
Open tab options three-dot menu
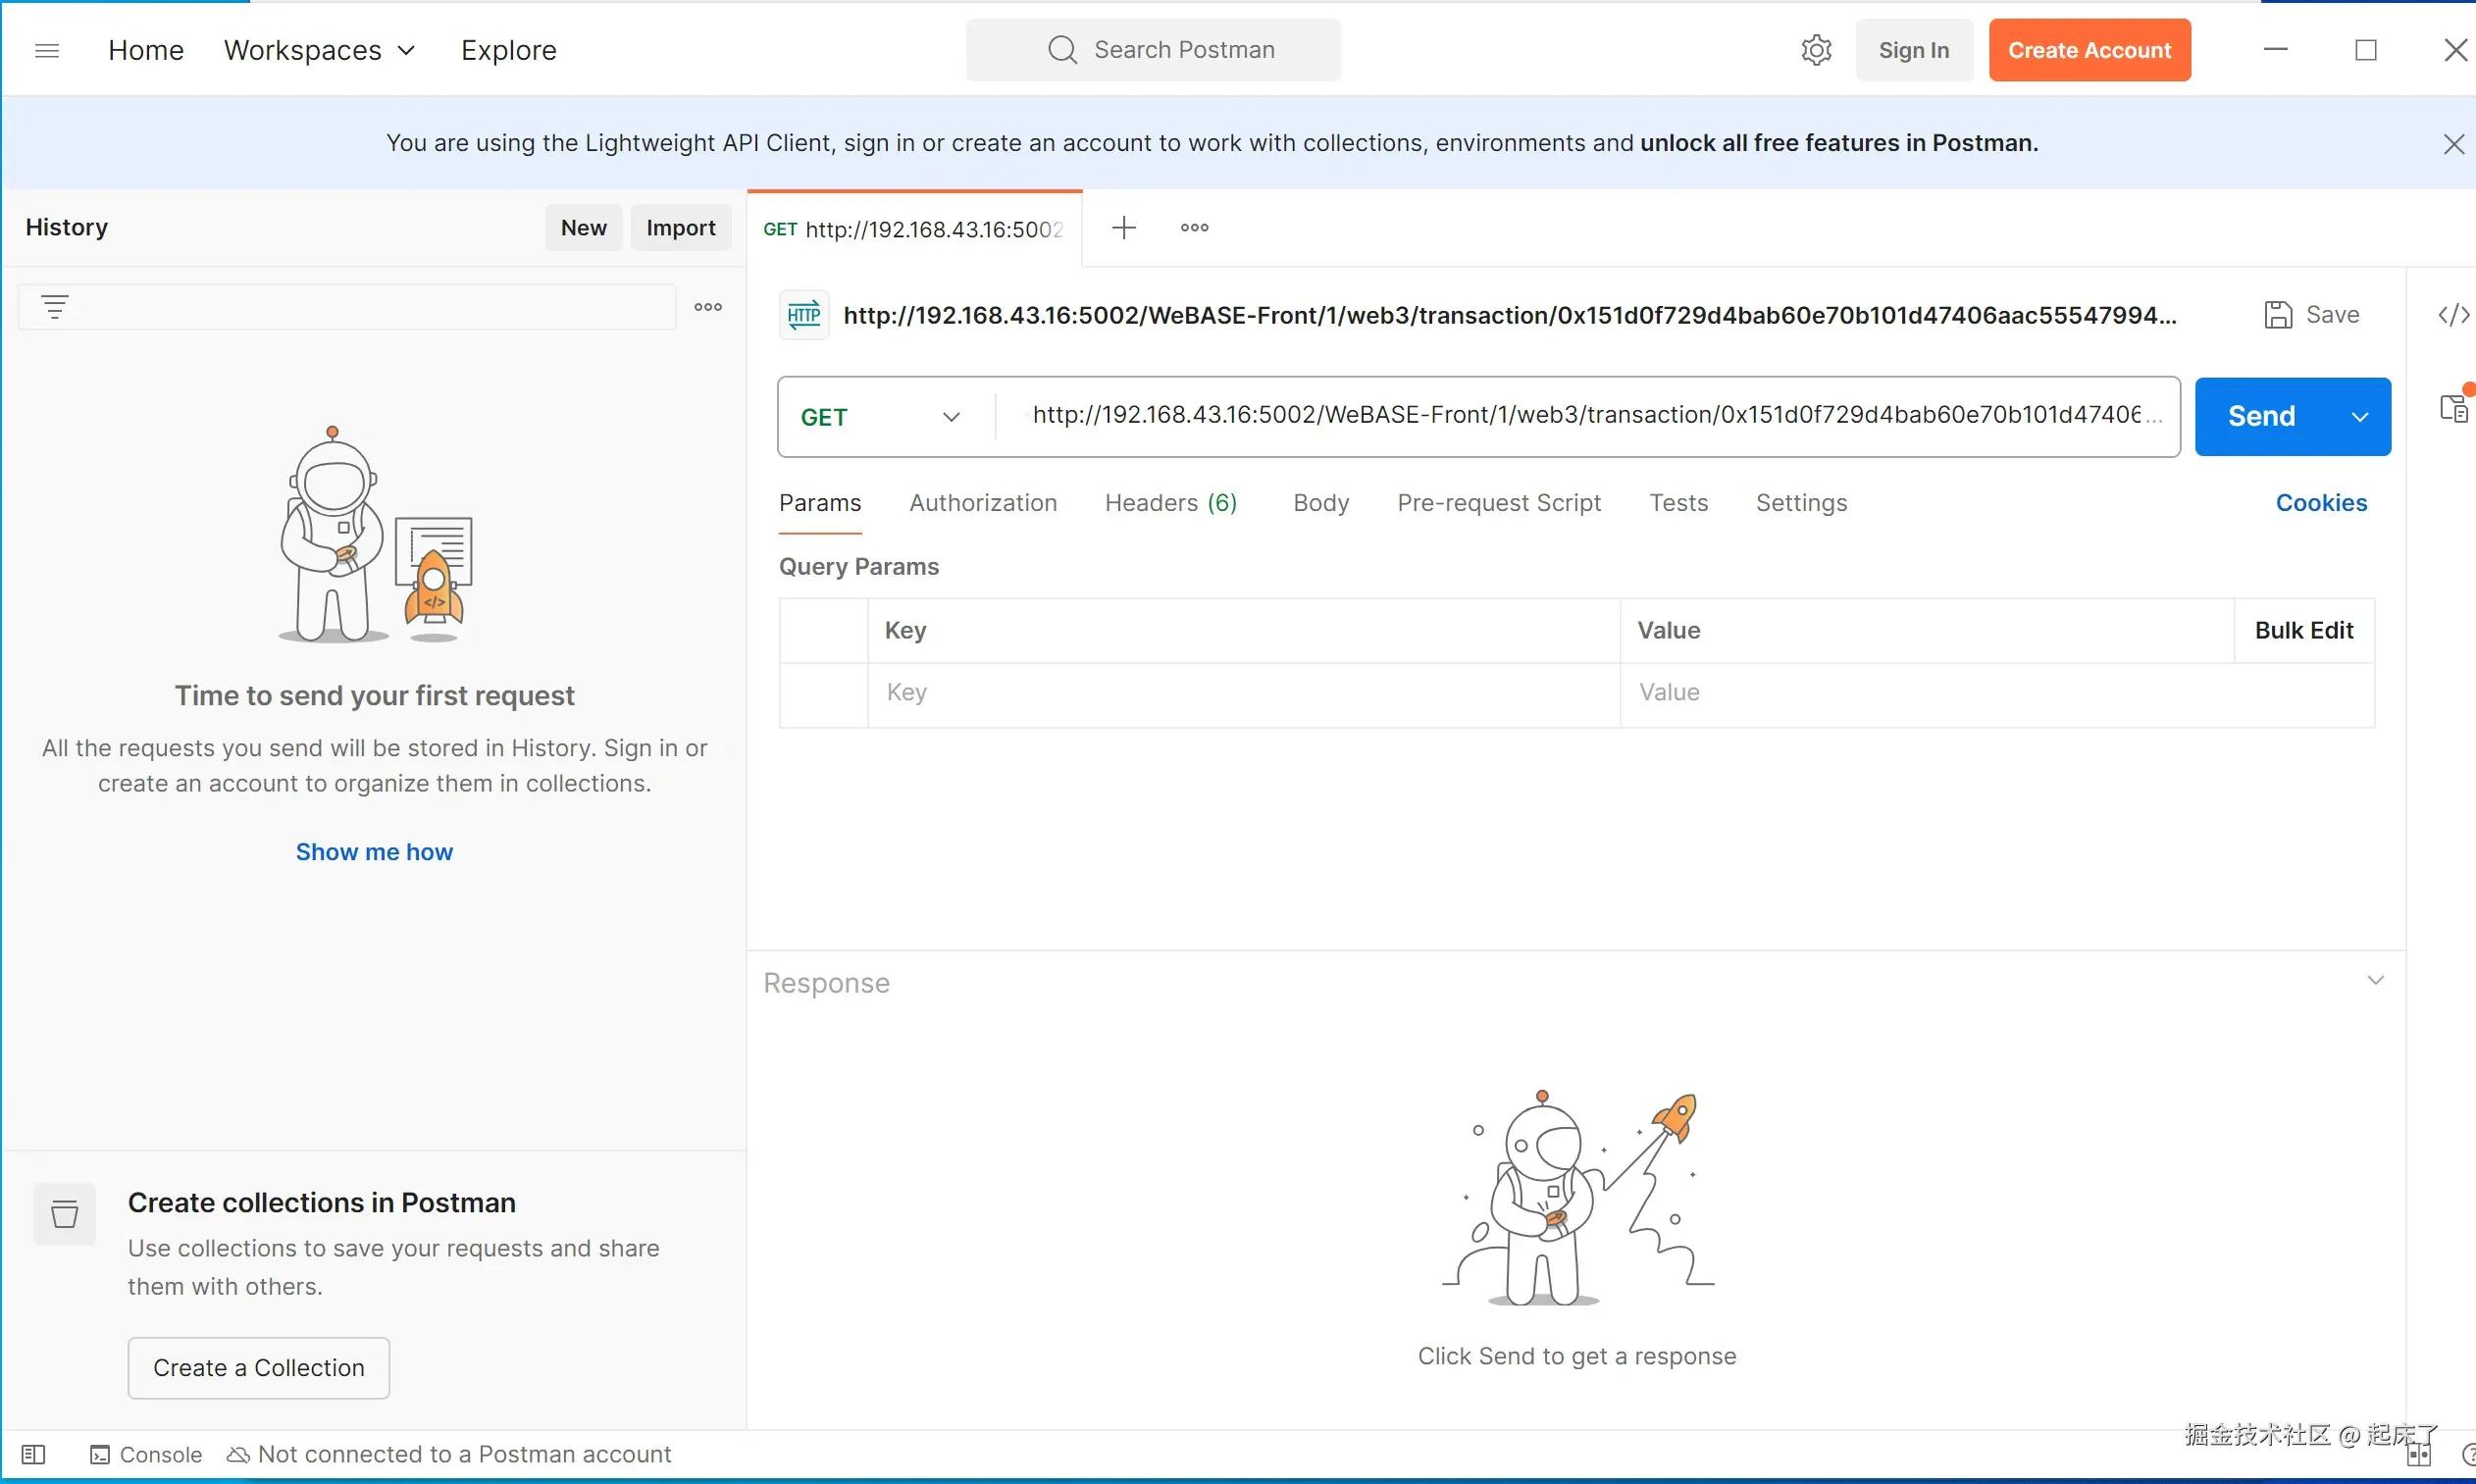[x=1194, y=228]
